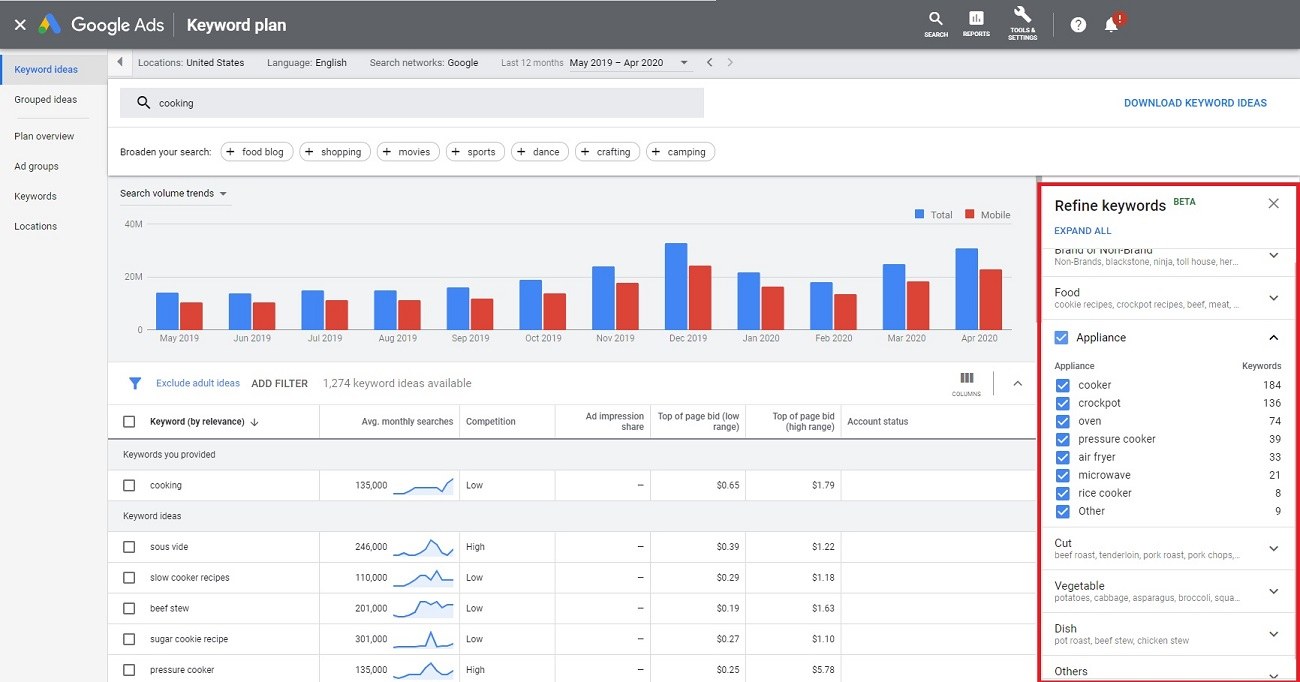Expand the Cut refine section
The image size is (1300, 682).
pyautogui.click(x=1274, y=548)
